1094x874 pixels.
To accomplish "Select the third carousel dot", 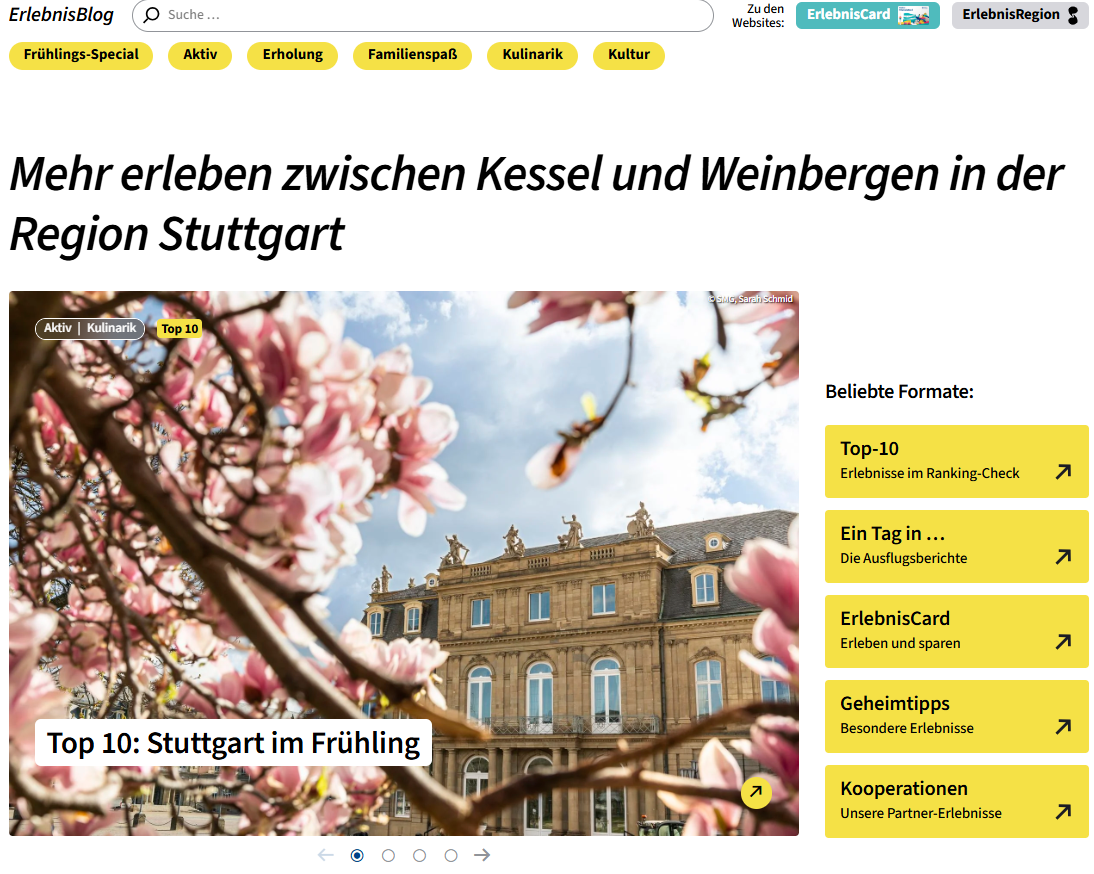I will tap(420, 855).
